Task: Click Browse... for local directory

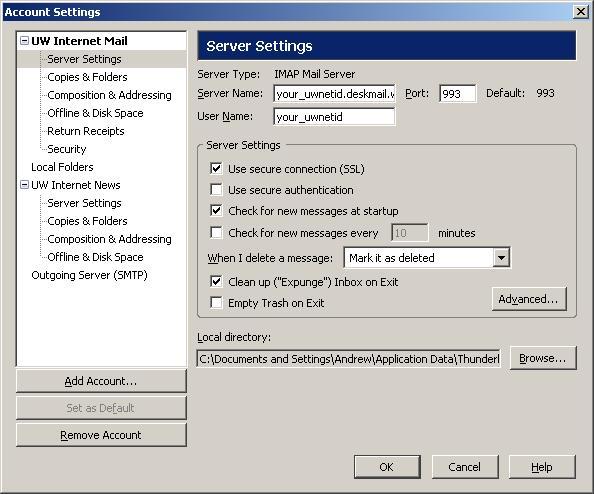Action: point(543,358)
